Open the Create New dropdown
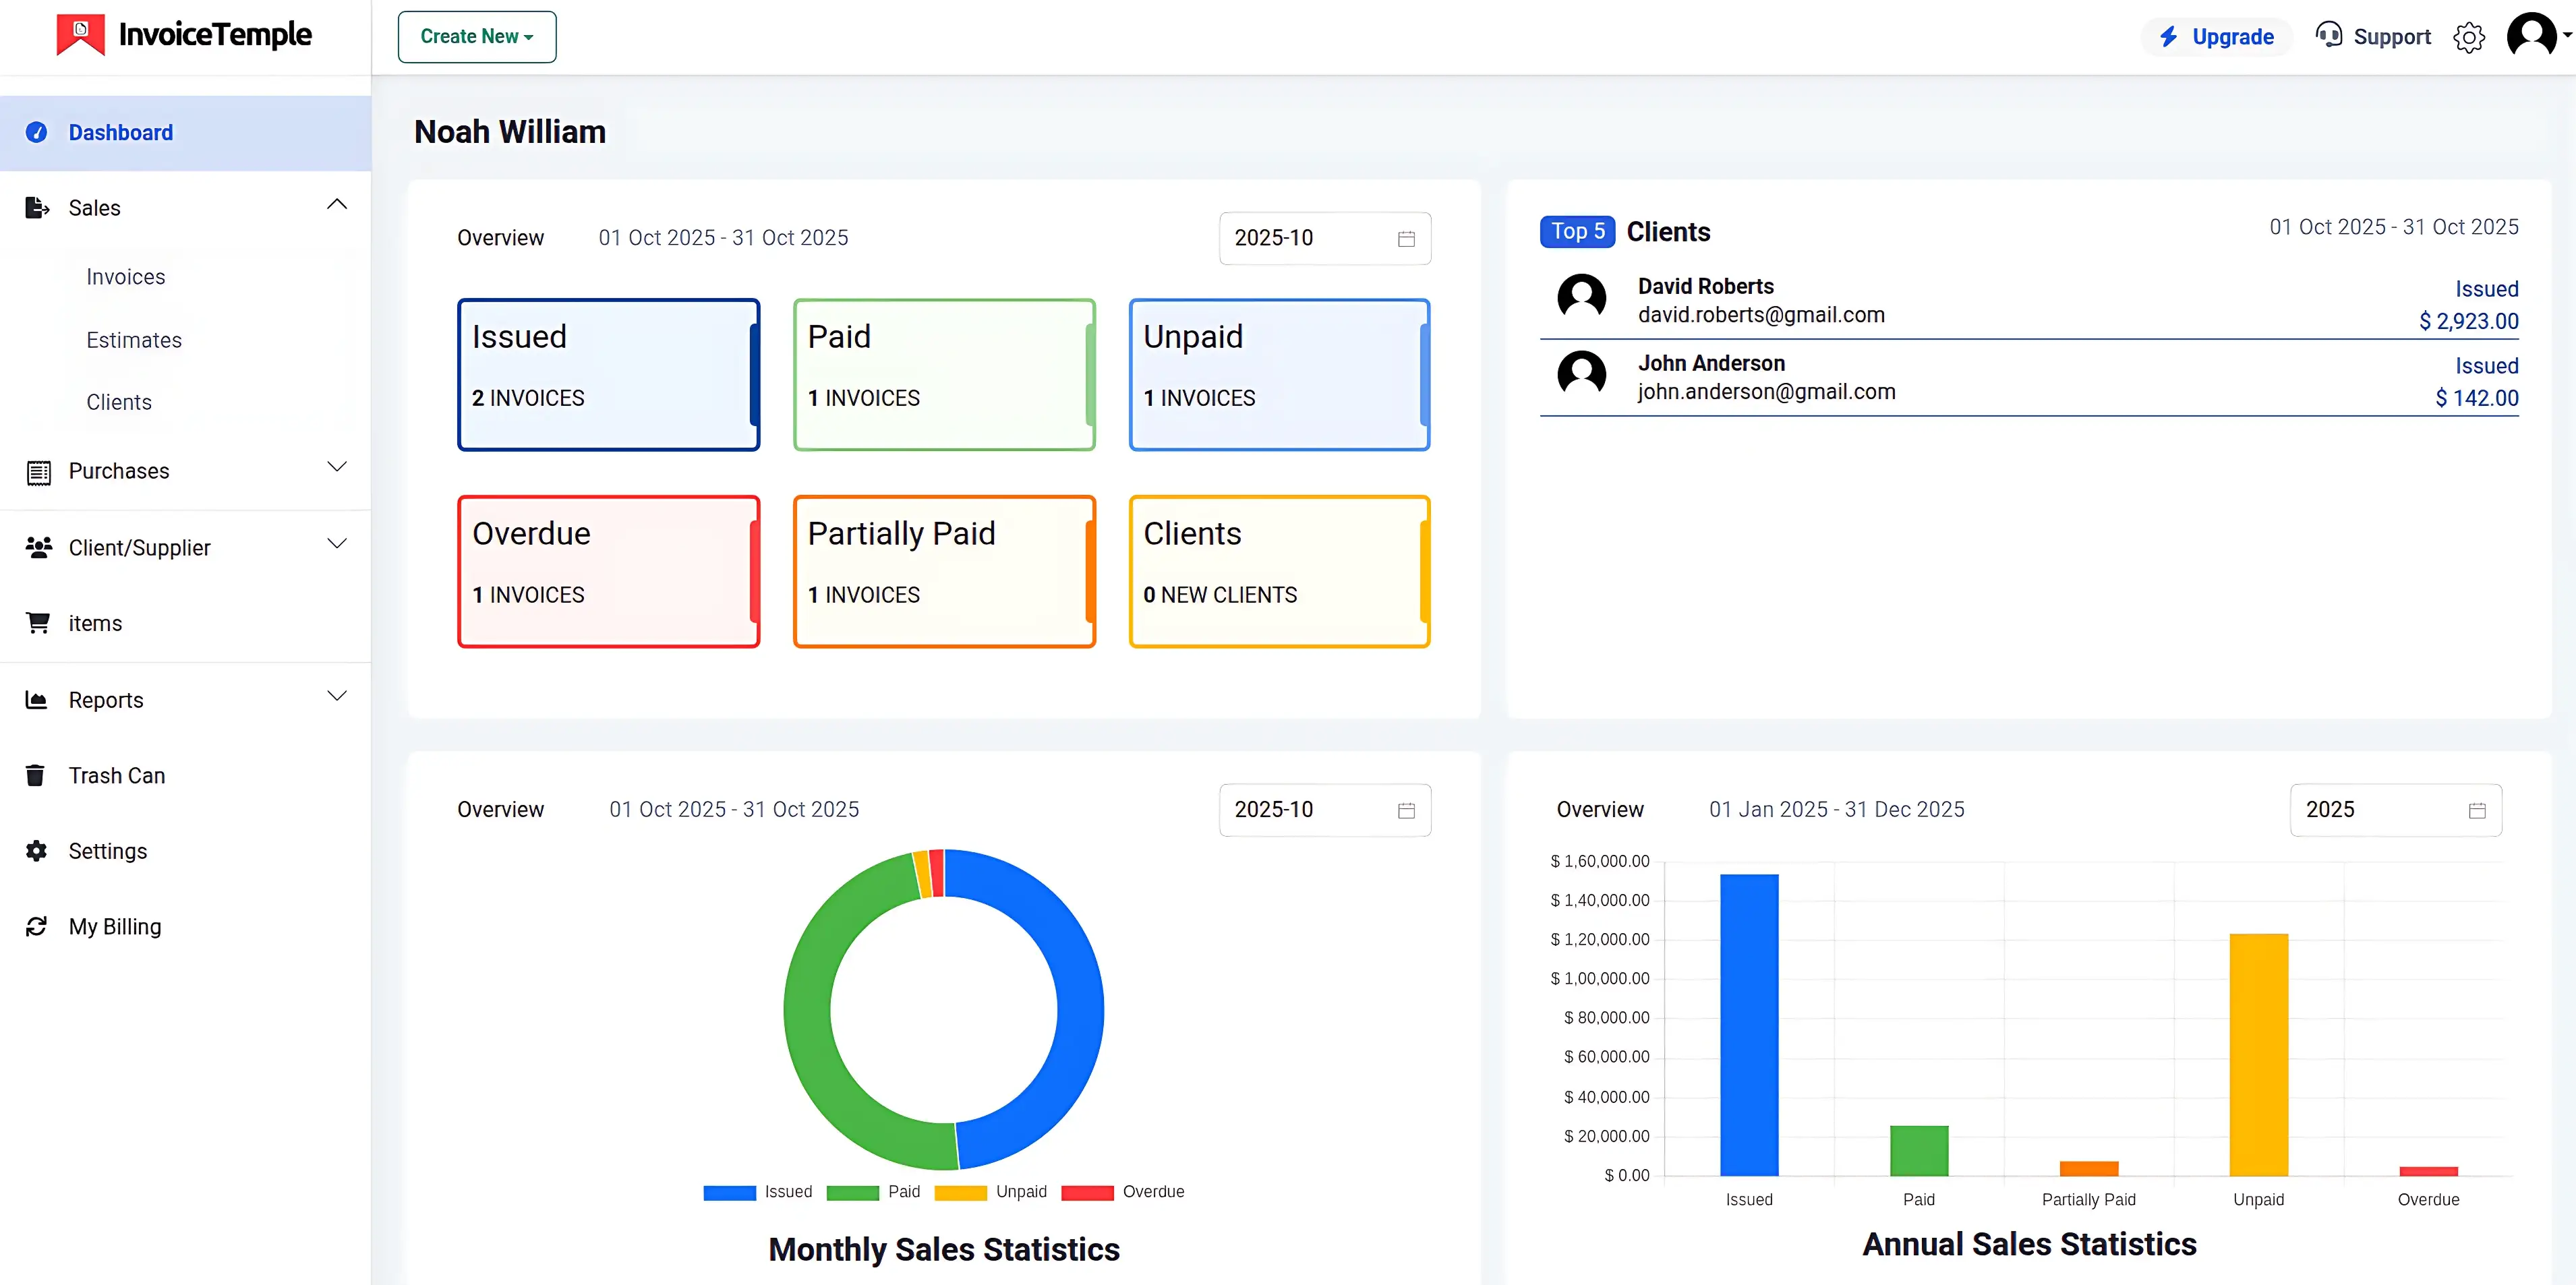The width and height of the screenshot is (2576, 1285). coord(476,36)
